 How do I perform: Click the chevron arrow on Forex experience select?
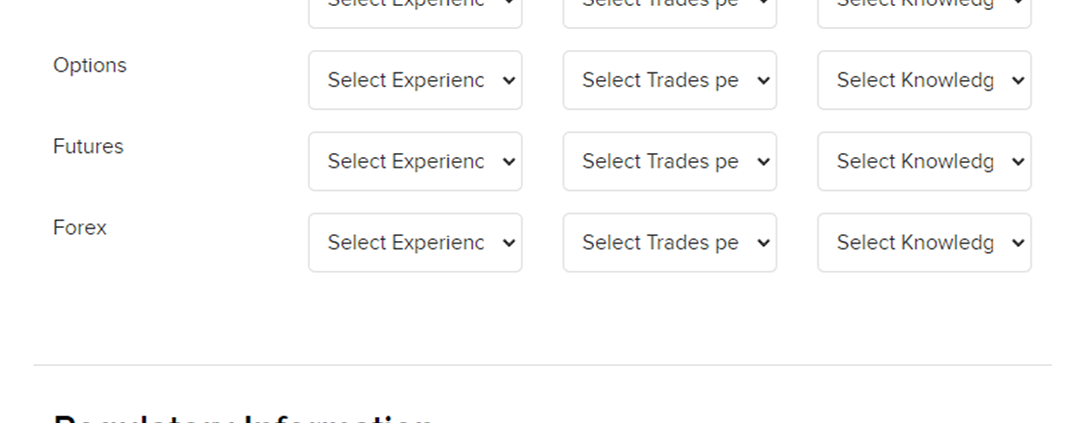pos(508,242)
